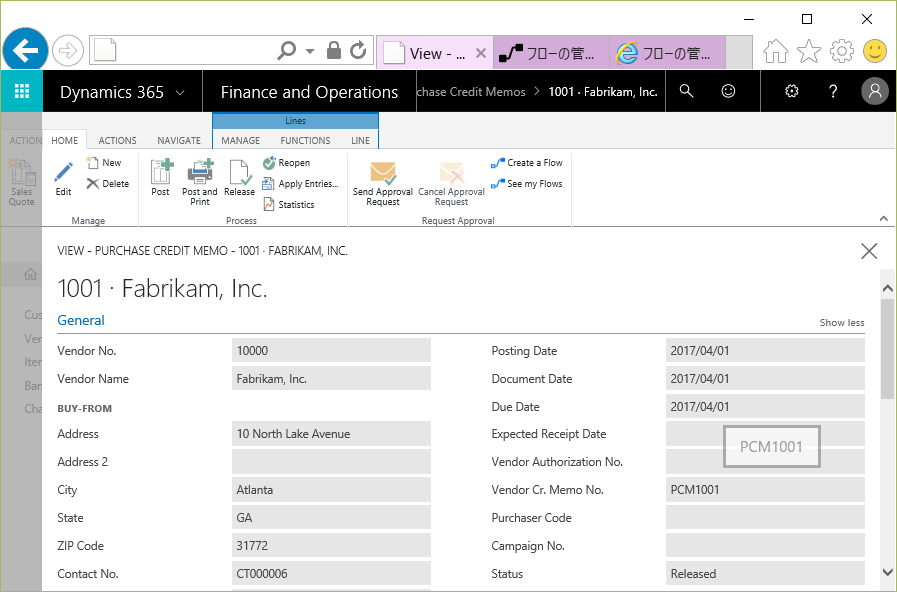Click the Vendor Name field
The image size is (897, 592).
[331, 379]
